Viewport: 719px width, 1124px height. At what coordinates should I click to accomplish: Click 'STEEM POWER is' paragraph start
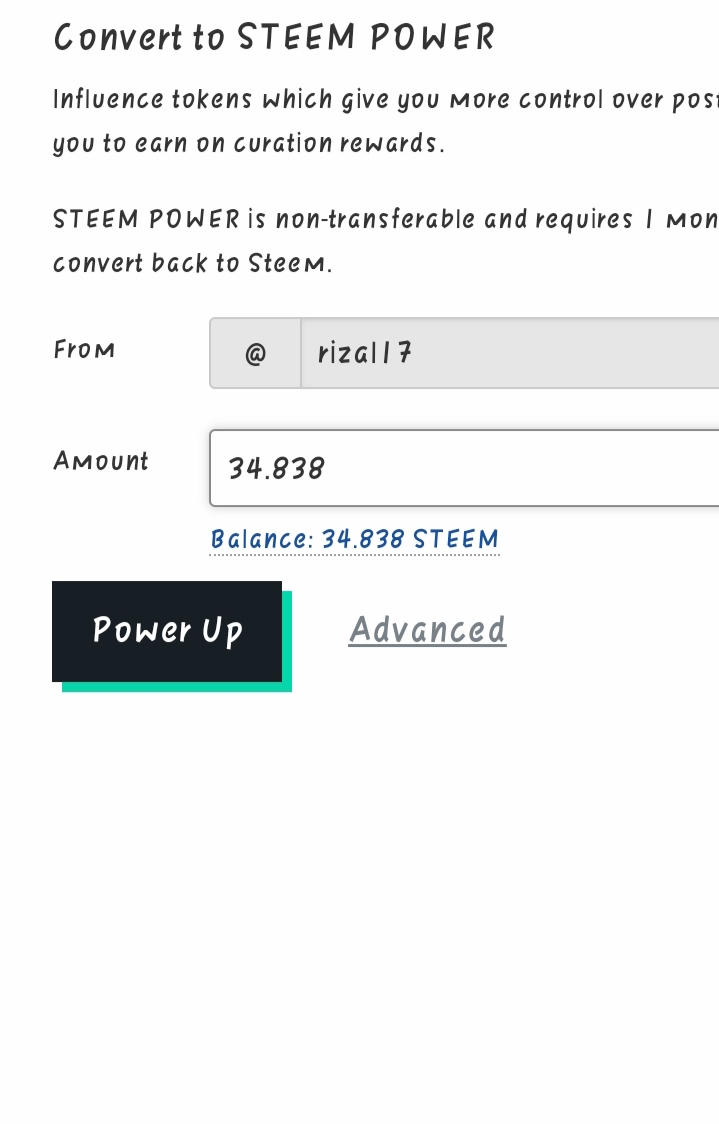pos(160,219)
